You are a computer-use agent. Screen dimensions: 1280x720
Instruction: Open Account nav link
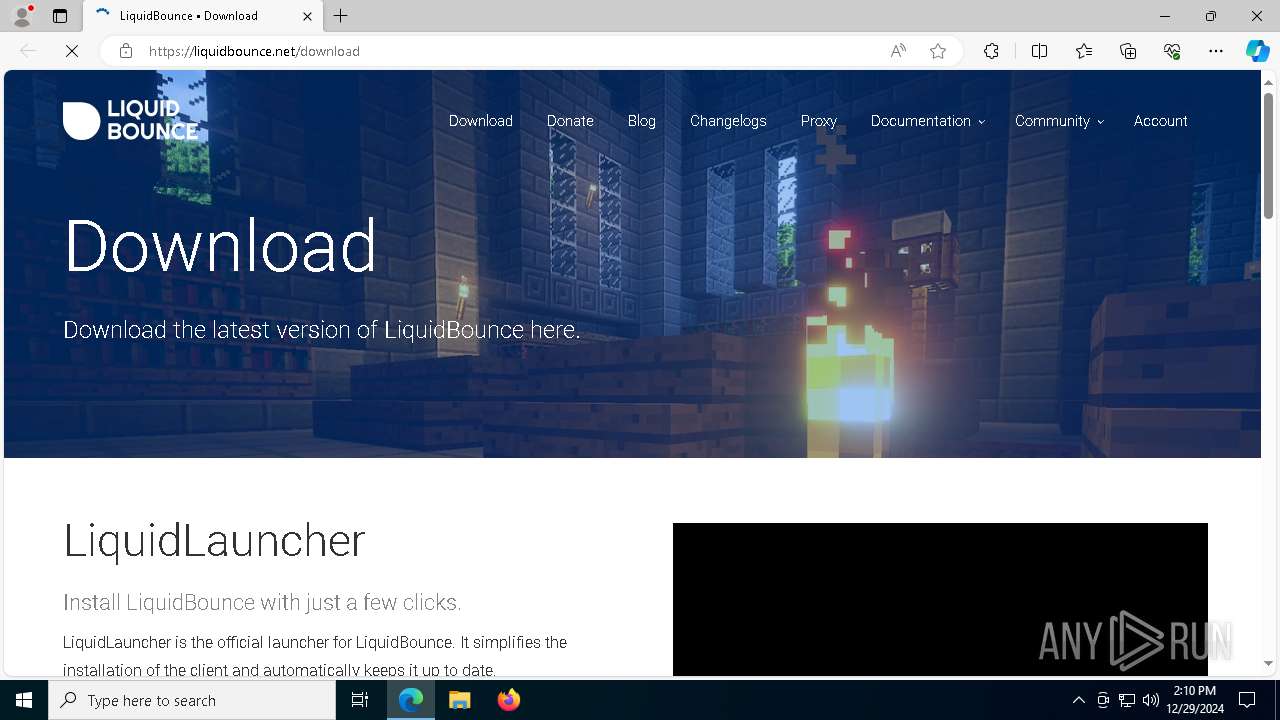coord(1160,121)
